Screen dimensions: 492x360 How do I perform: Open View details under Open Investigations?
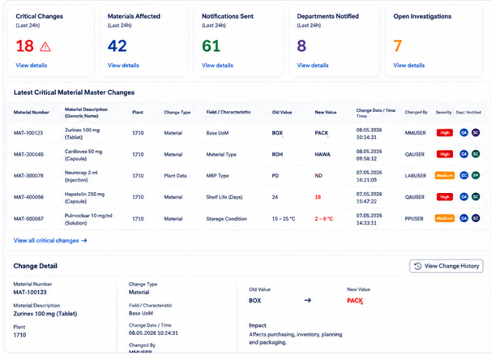click(409, 65)
